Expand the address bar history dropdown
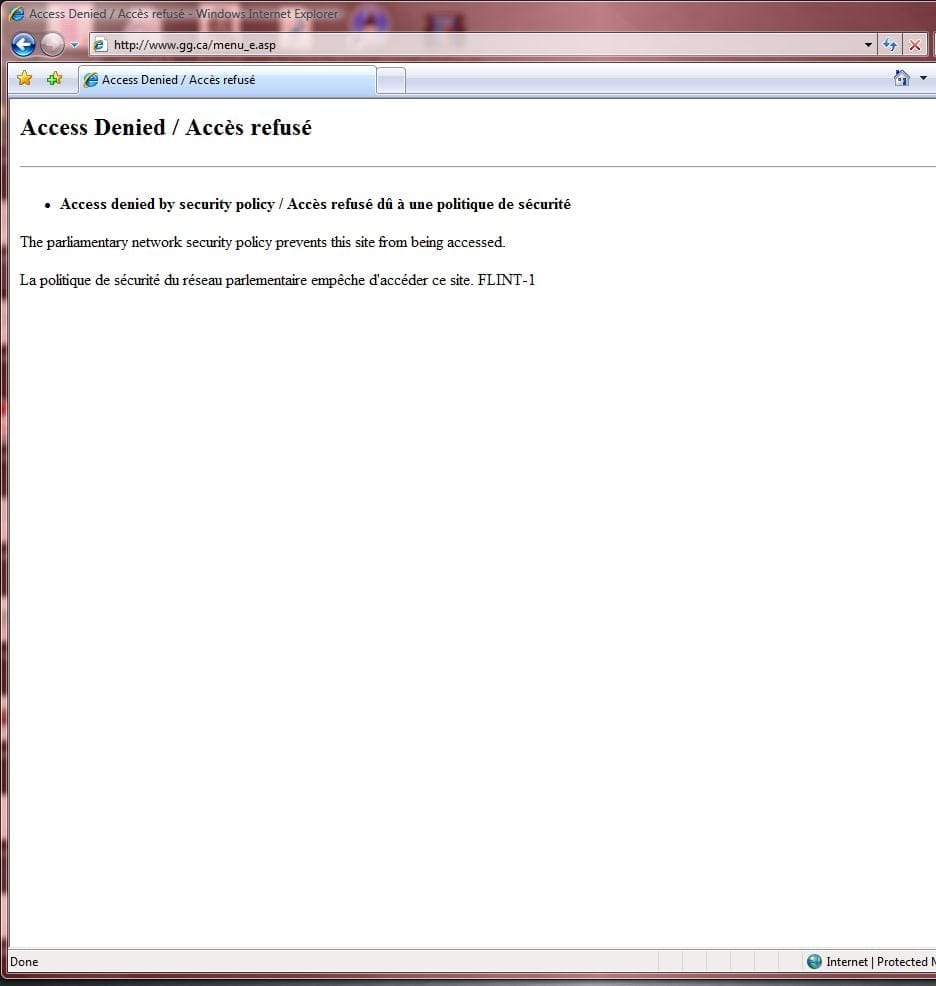 [x=868, y=45]
